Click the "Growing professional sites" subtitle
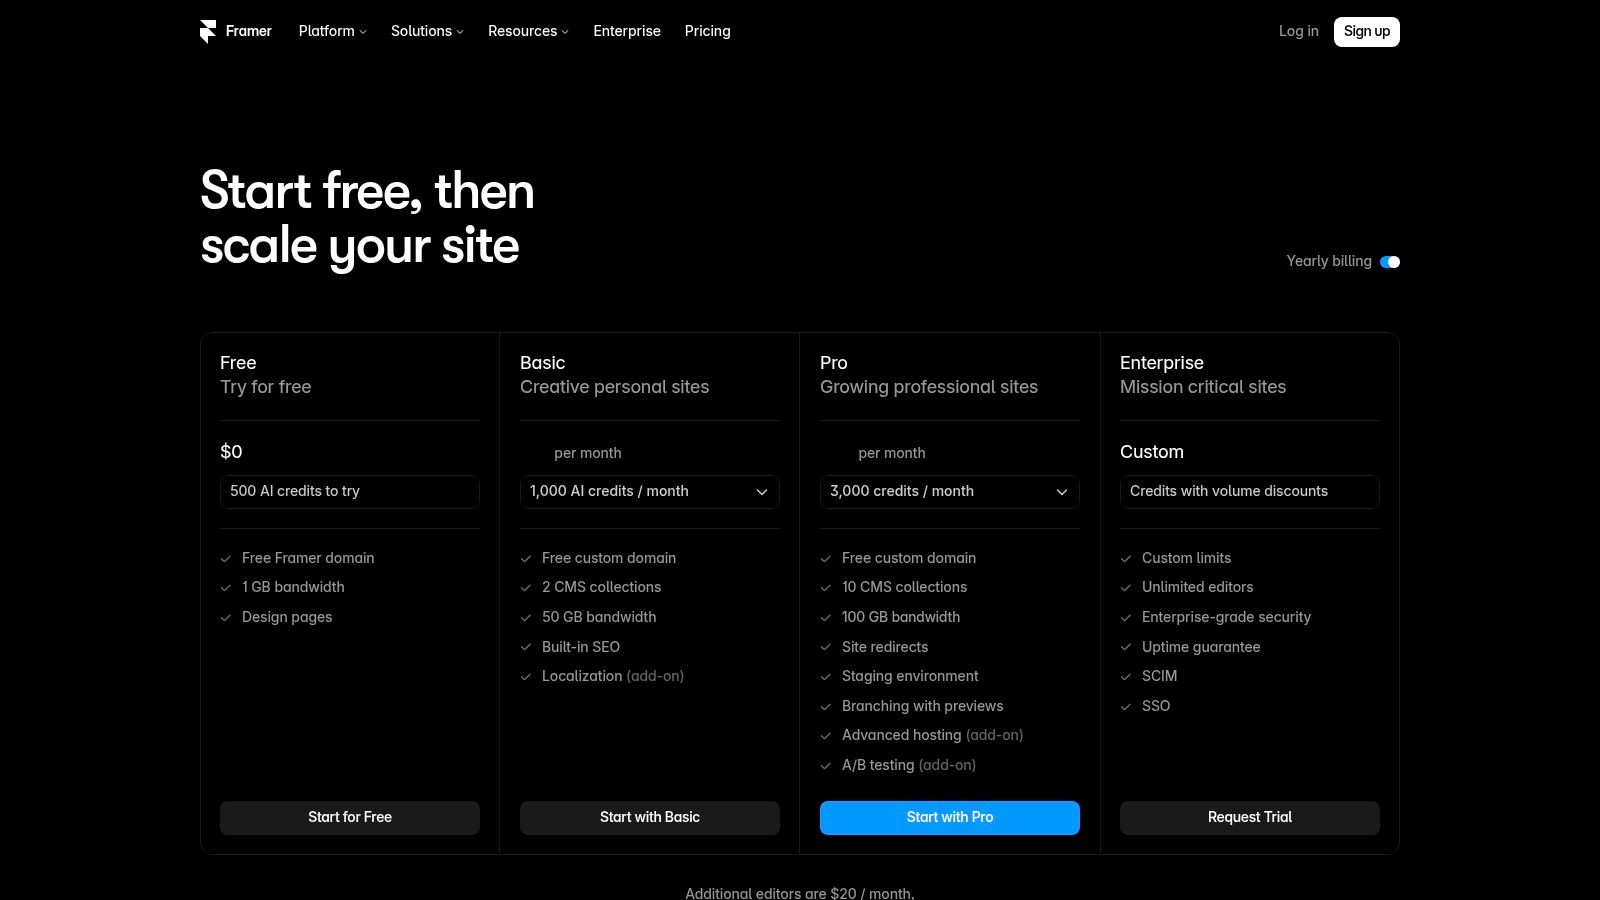Viewport: 1600px width, 900px height. 929,387
